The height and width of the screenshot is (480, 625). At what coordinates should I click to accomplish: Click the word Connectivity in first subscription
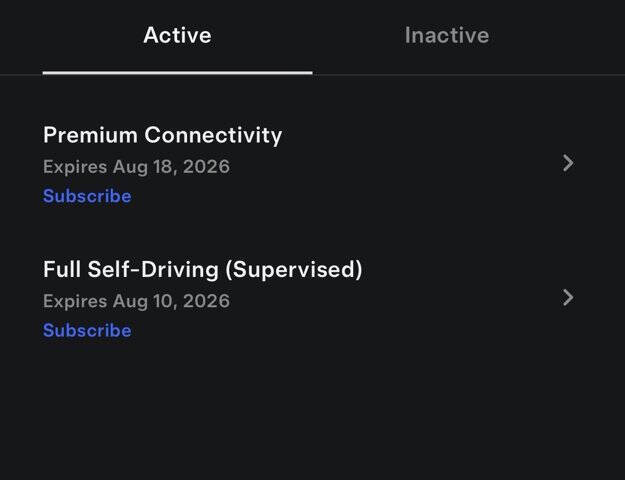click(x=213, y=135)
